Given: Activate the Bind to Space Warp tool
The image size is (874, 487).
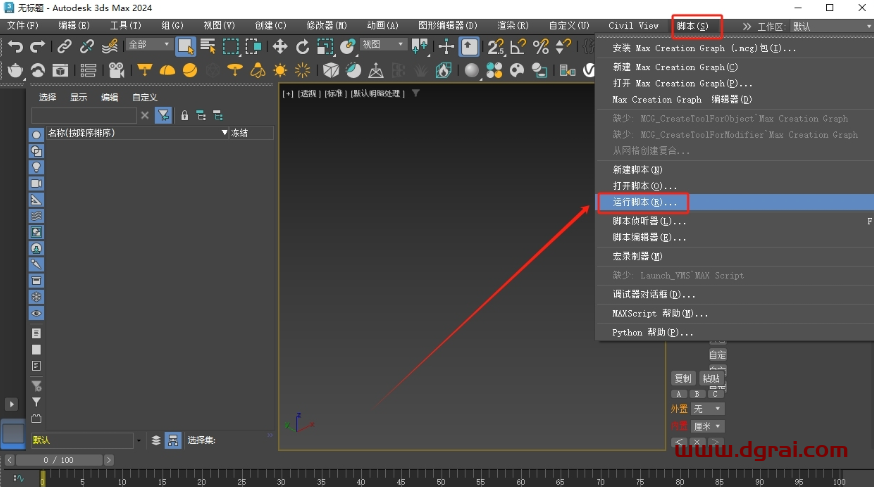Looking at the screenshot, I should [x=110, y=46].
